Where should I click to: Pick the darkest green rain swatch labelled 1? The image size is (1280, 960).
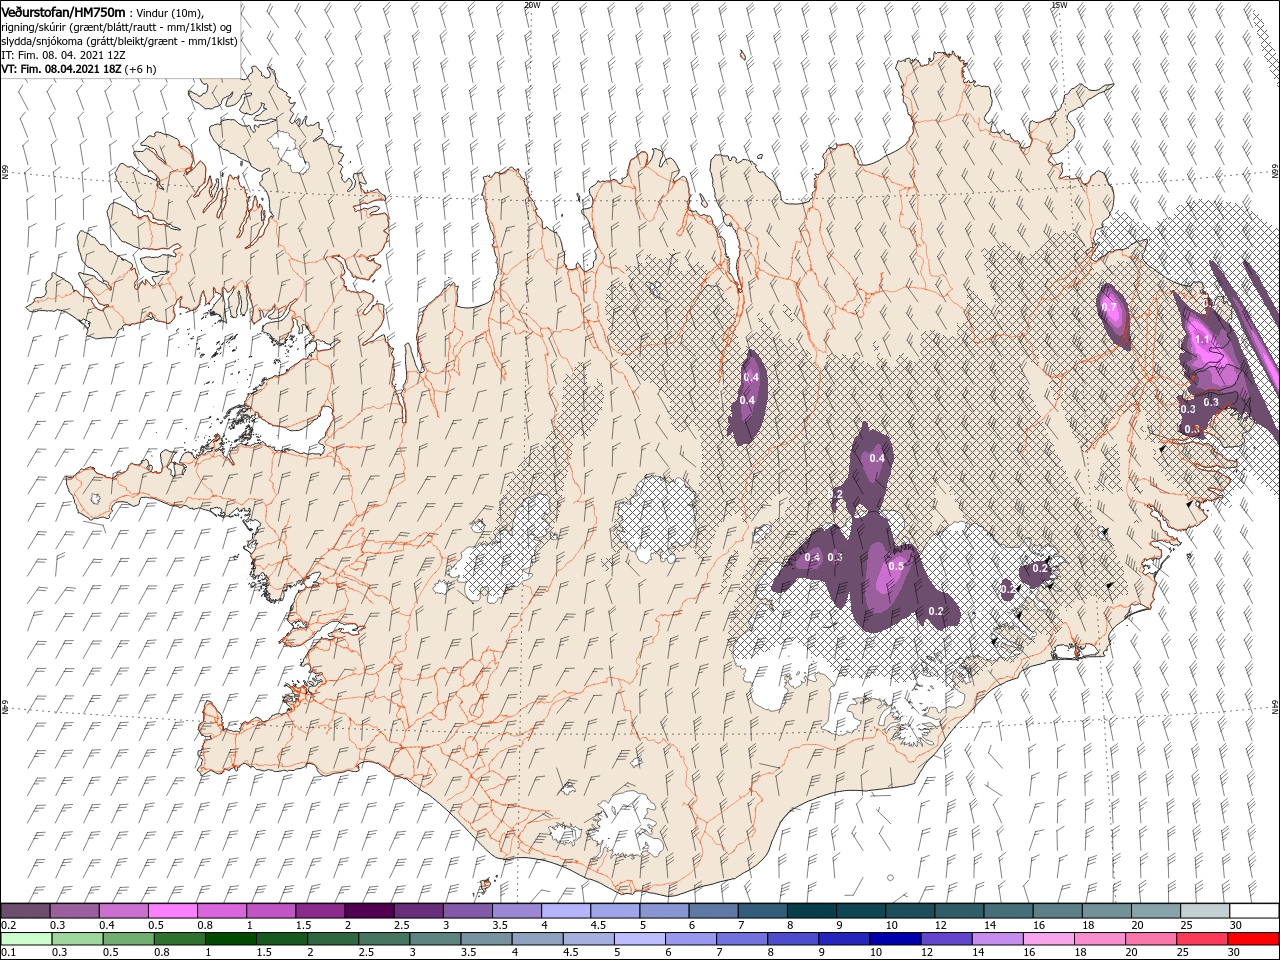point(230,939)
